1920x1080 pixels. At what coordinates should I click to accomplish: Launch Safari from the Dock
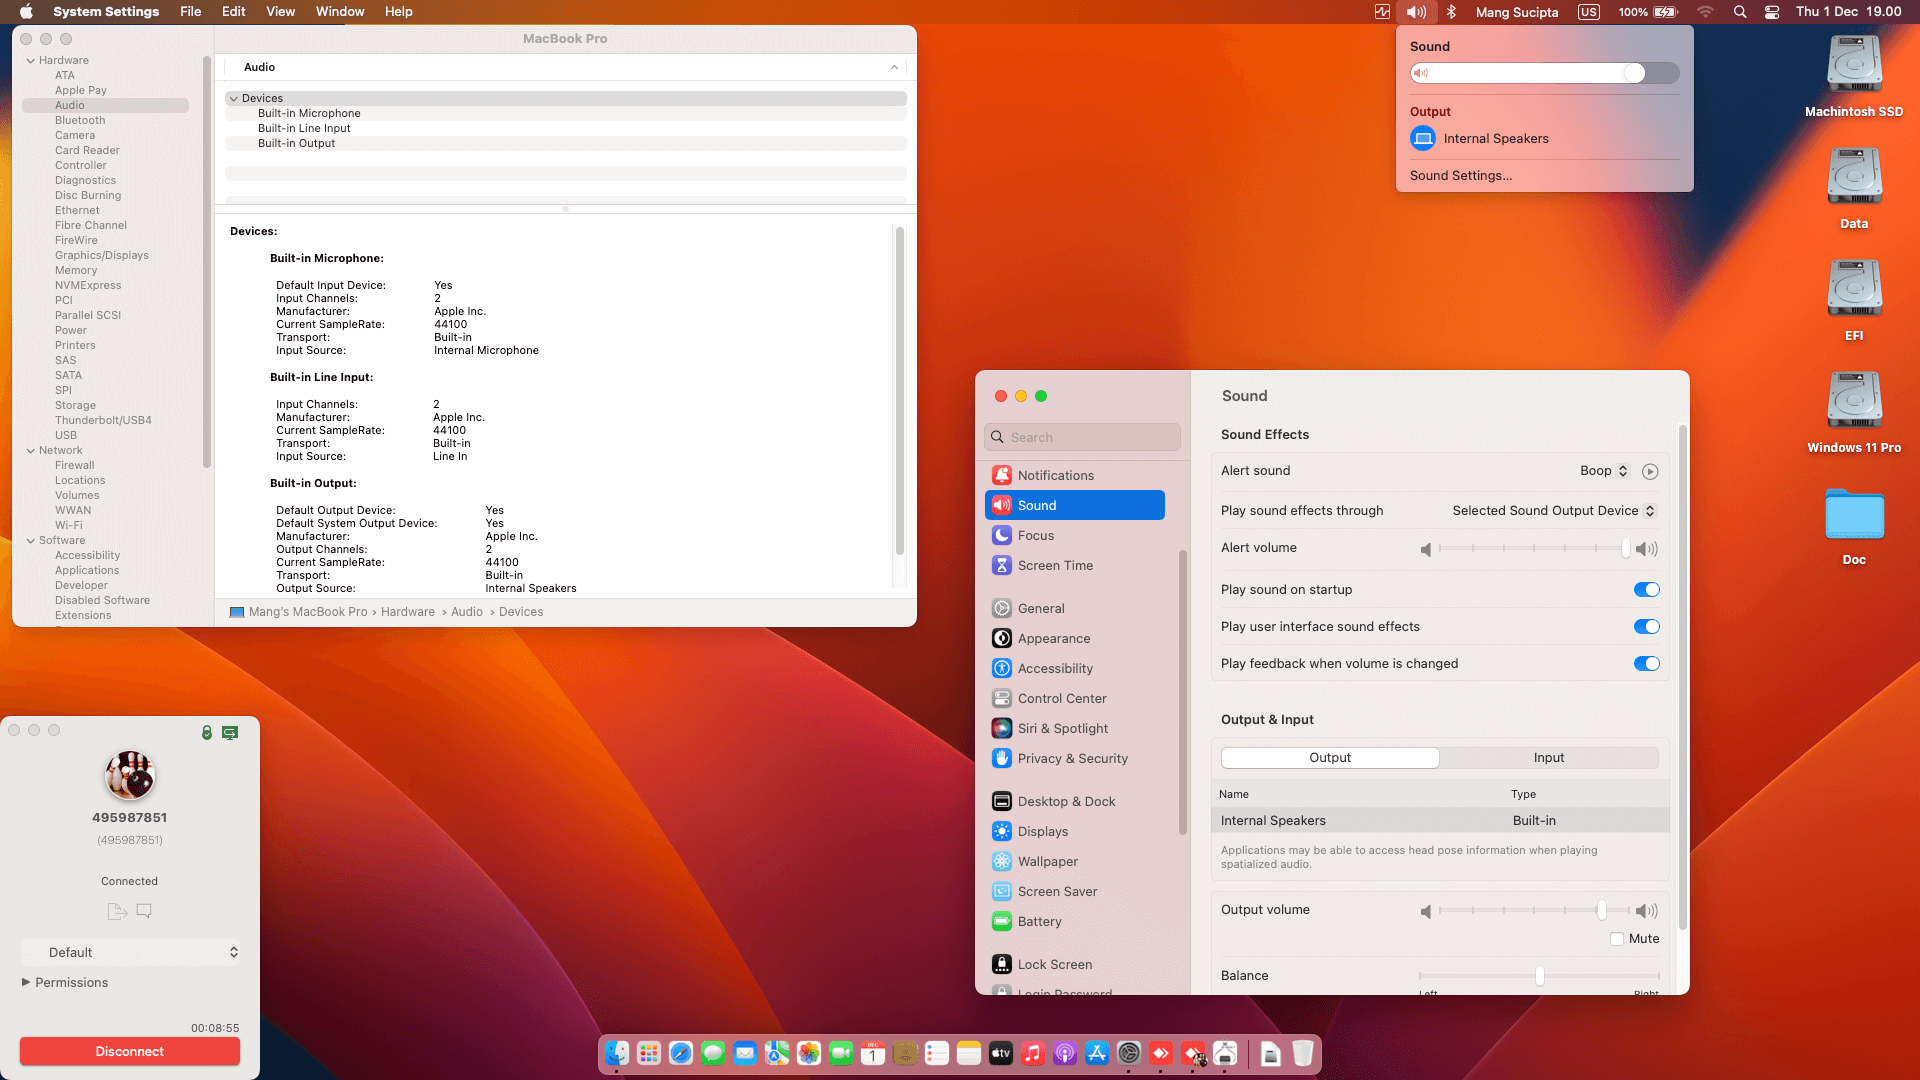681,1053
